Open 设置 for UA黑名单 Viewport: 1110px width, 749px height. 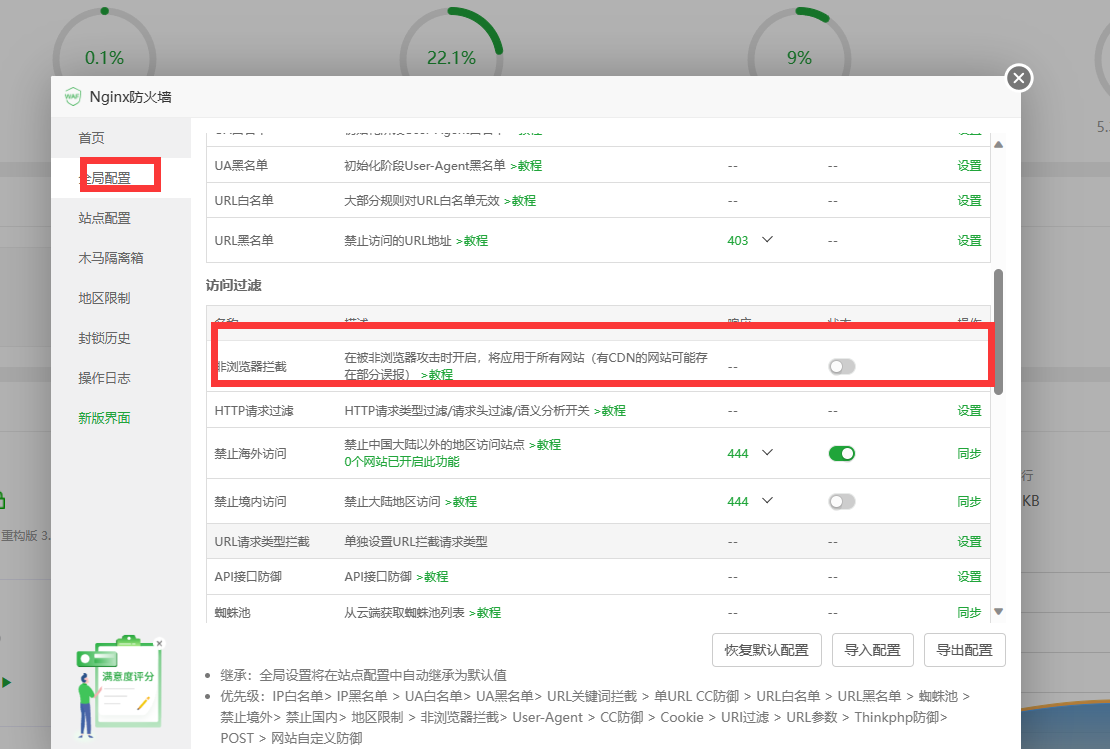tap(969, 166)
